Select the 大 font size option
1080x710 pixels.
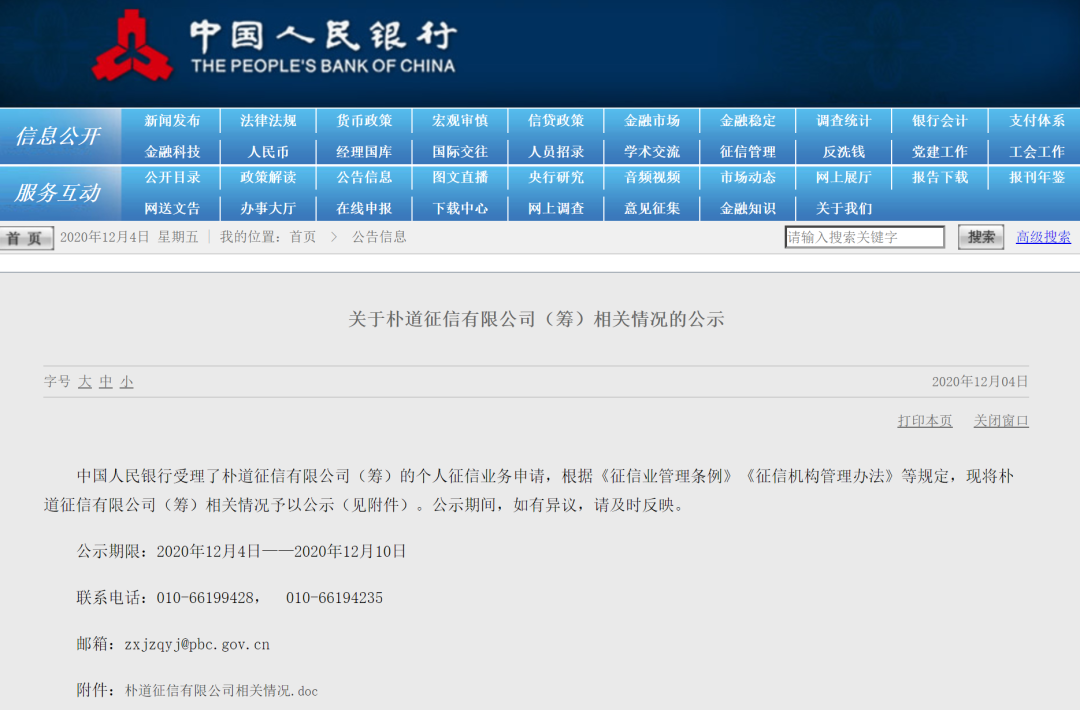click(86, 382)
